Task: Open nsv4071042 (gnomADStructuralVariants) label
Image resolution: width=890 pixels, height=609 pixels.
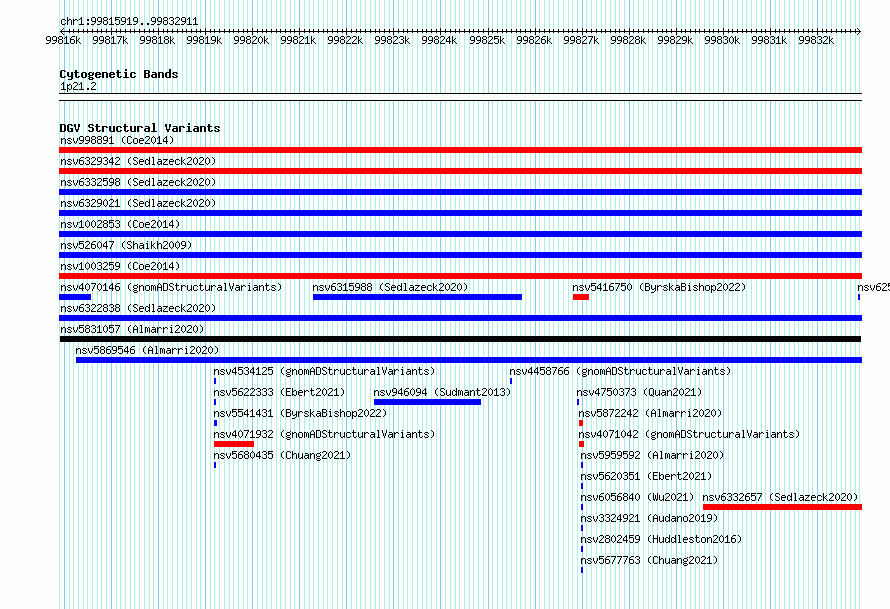Action: pos(689,434)
